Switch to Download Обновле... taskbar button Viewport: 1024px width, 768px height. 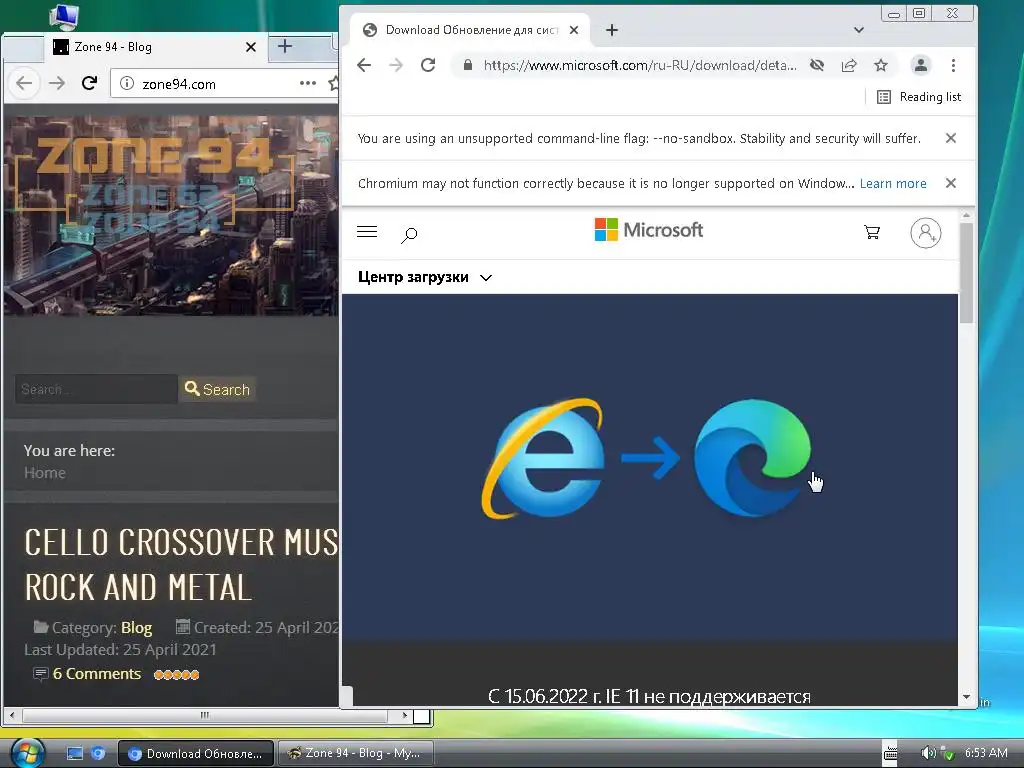click(x=197, y=754)
